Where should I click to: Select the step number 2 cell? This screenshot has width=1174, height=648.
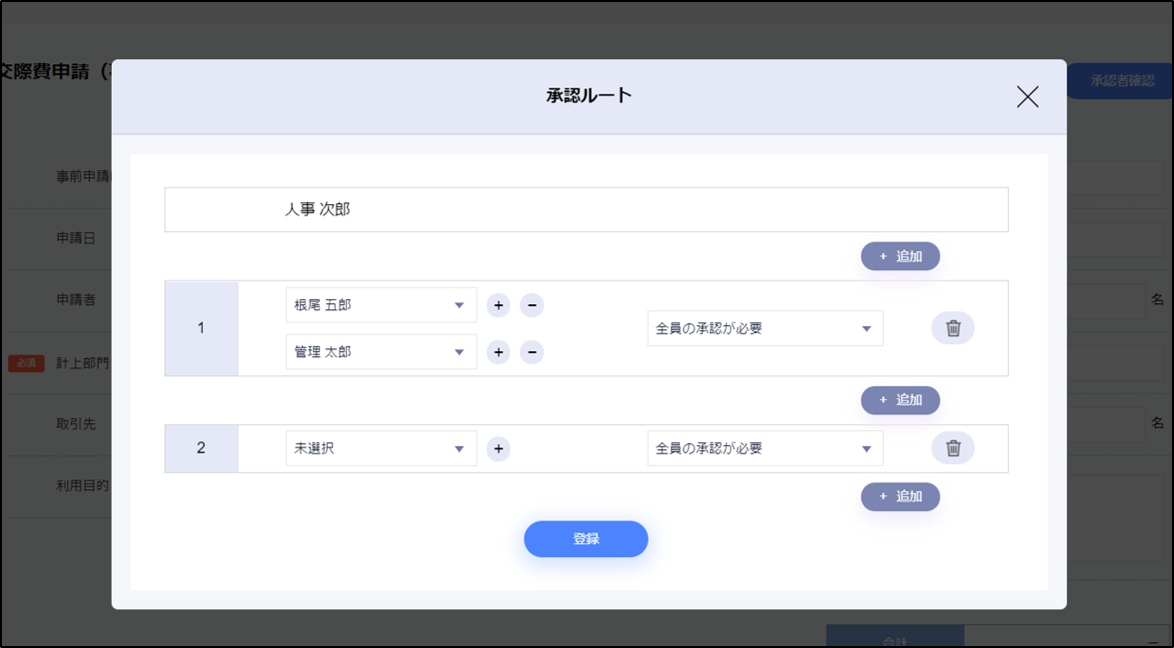(201, 448)
